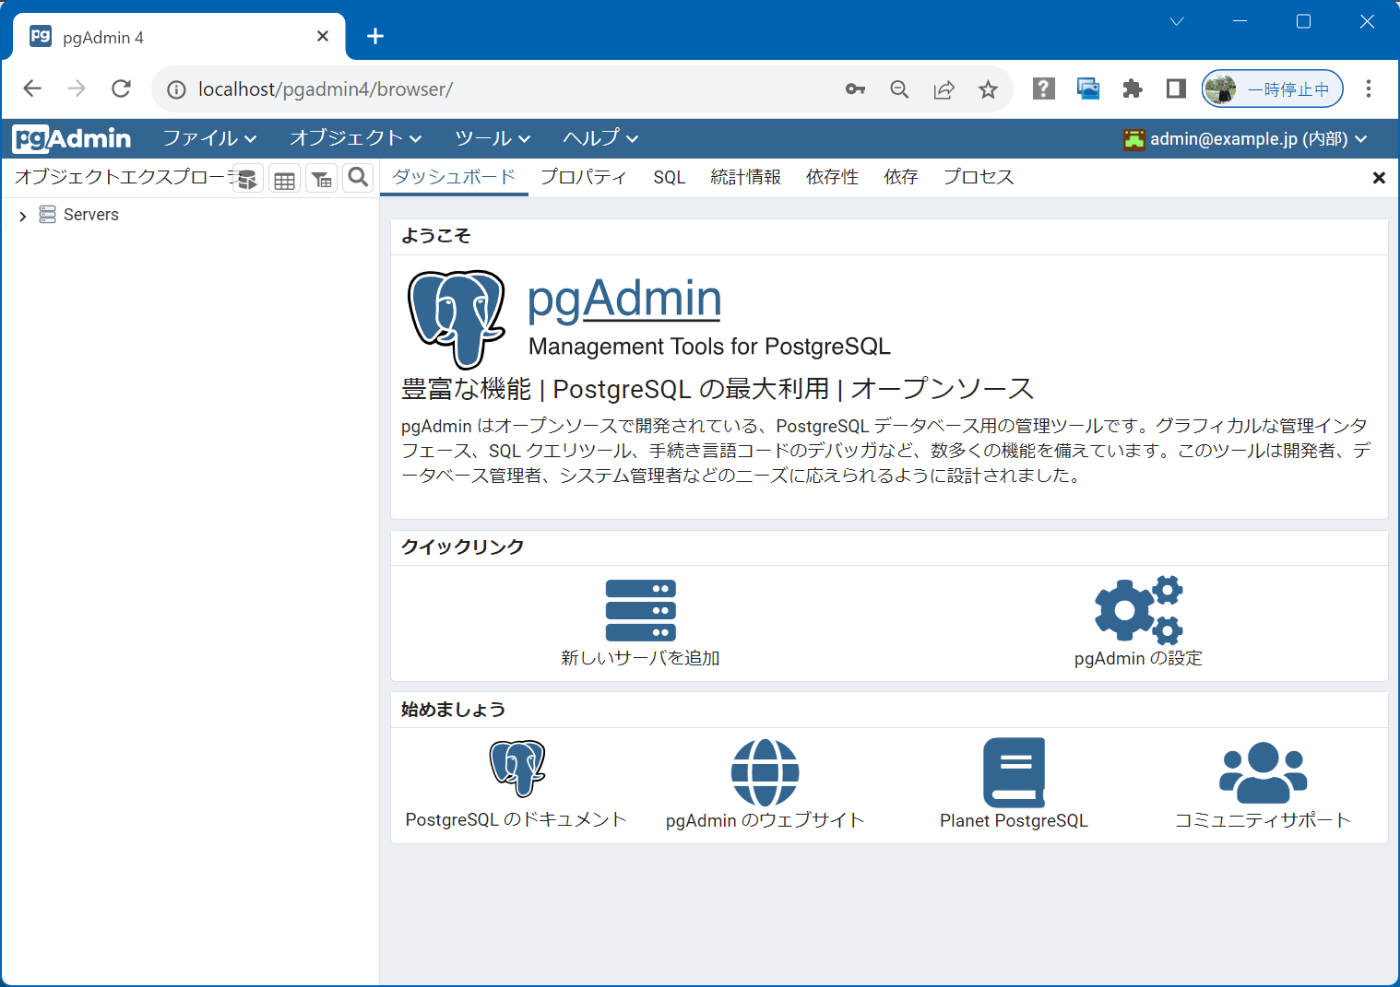Click the tab search chevron in the title bar
This screenshot has height=987, width=1400.
pyautogui.click(x=1177, y=21)
